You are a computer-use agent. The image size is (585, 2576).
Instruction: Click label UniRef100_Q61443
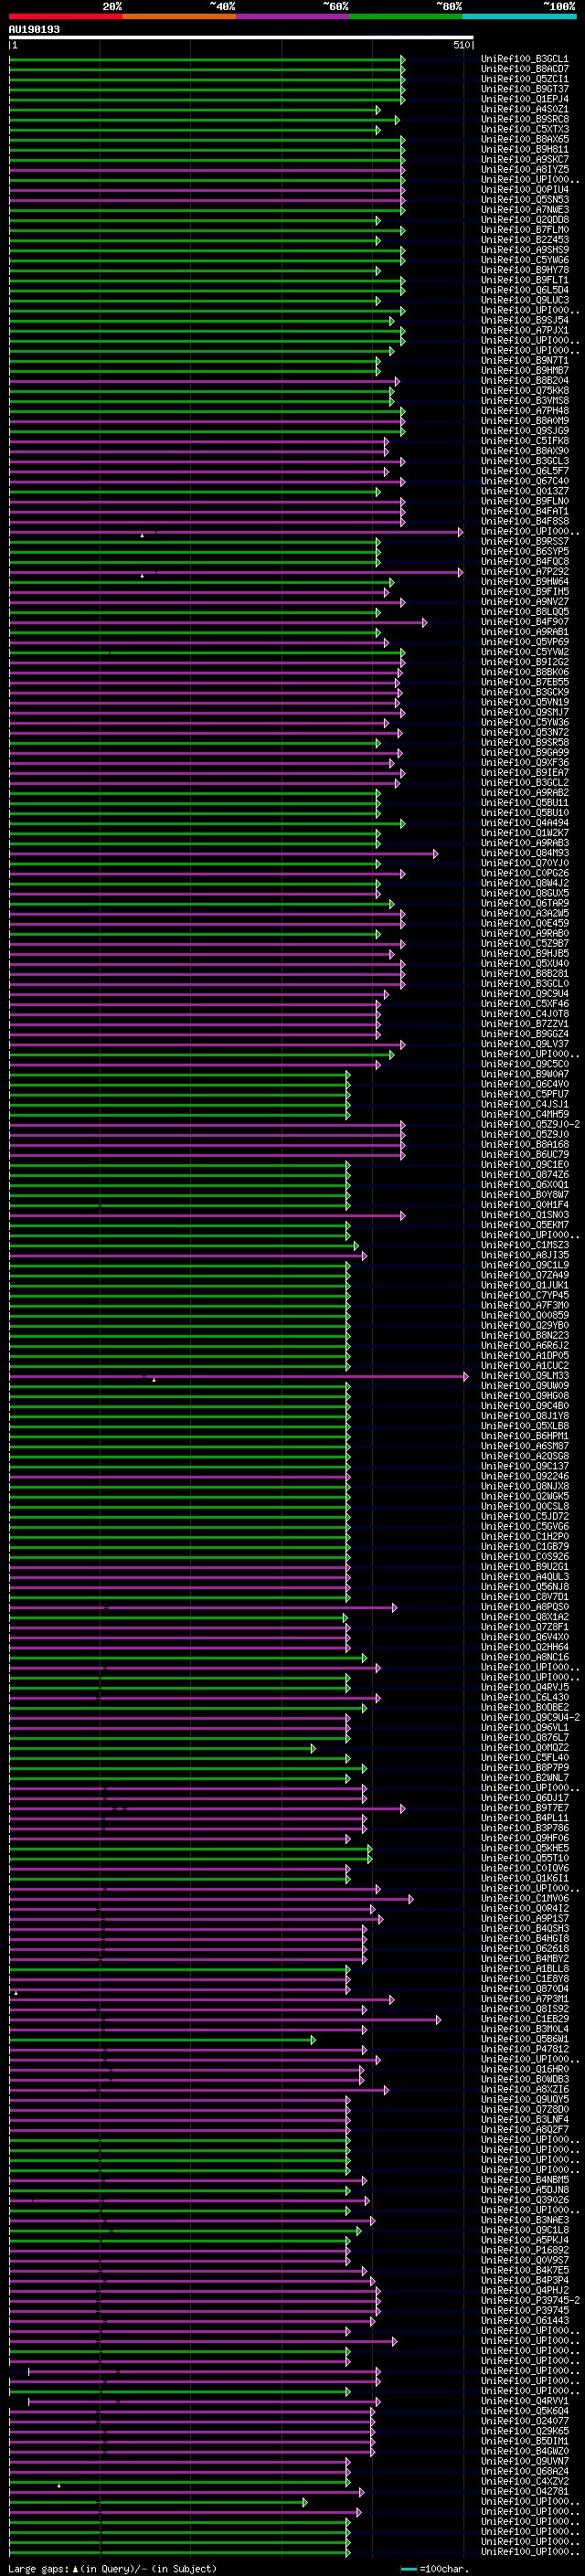pos(525,2320)
